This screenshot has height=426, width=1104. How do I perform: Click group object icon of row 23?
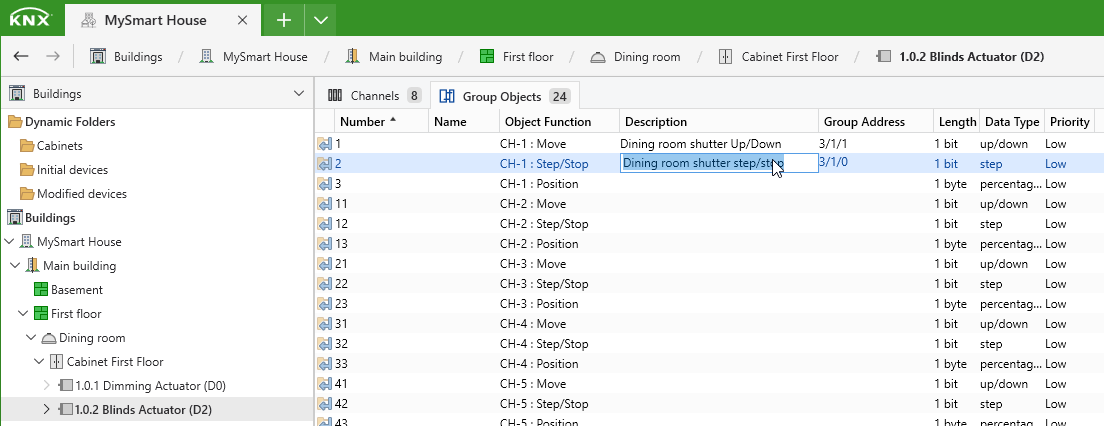324,303
